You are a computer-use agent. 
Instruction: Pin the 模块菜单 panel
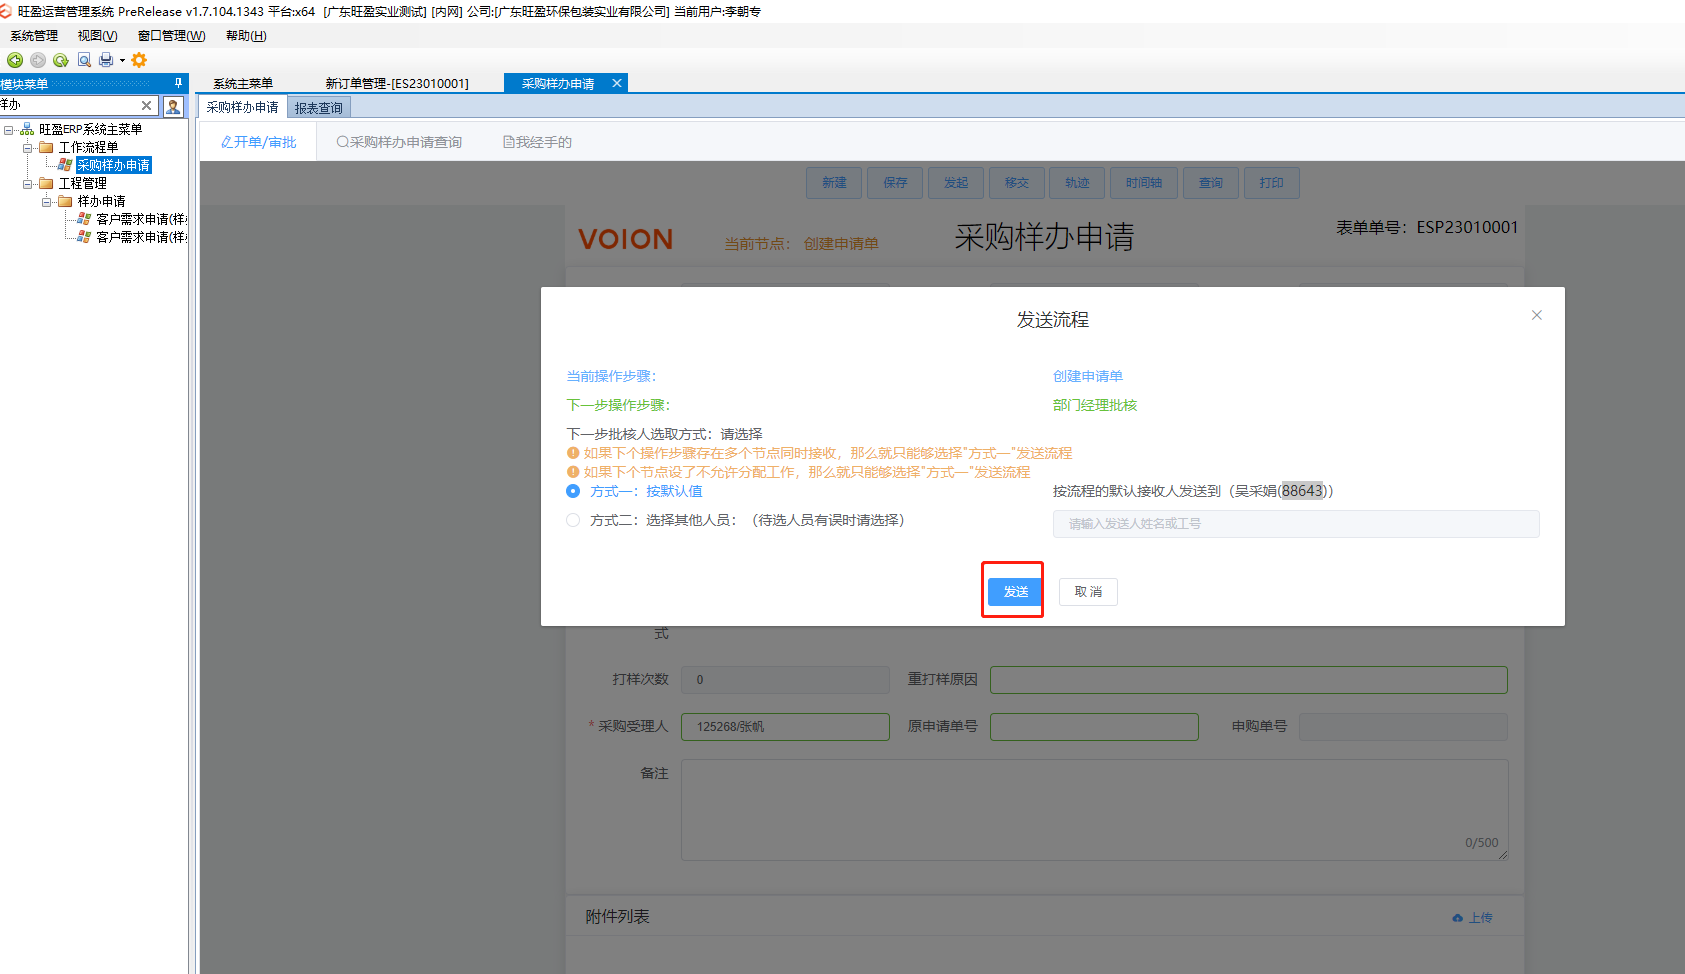point(179,83)
